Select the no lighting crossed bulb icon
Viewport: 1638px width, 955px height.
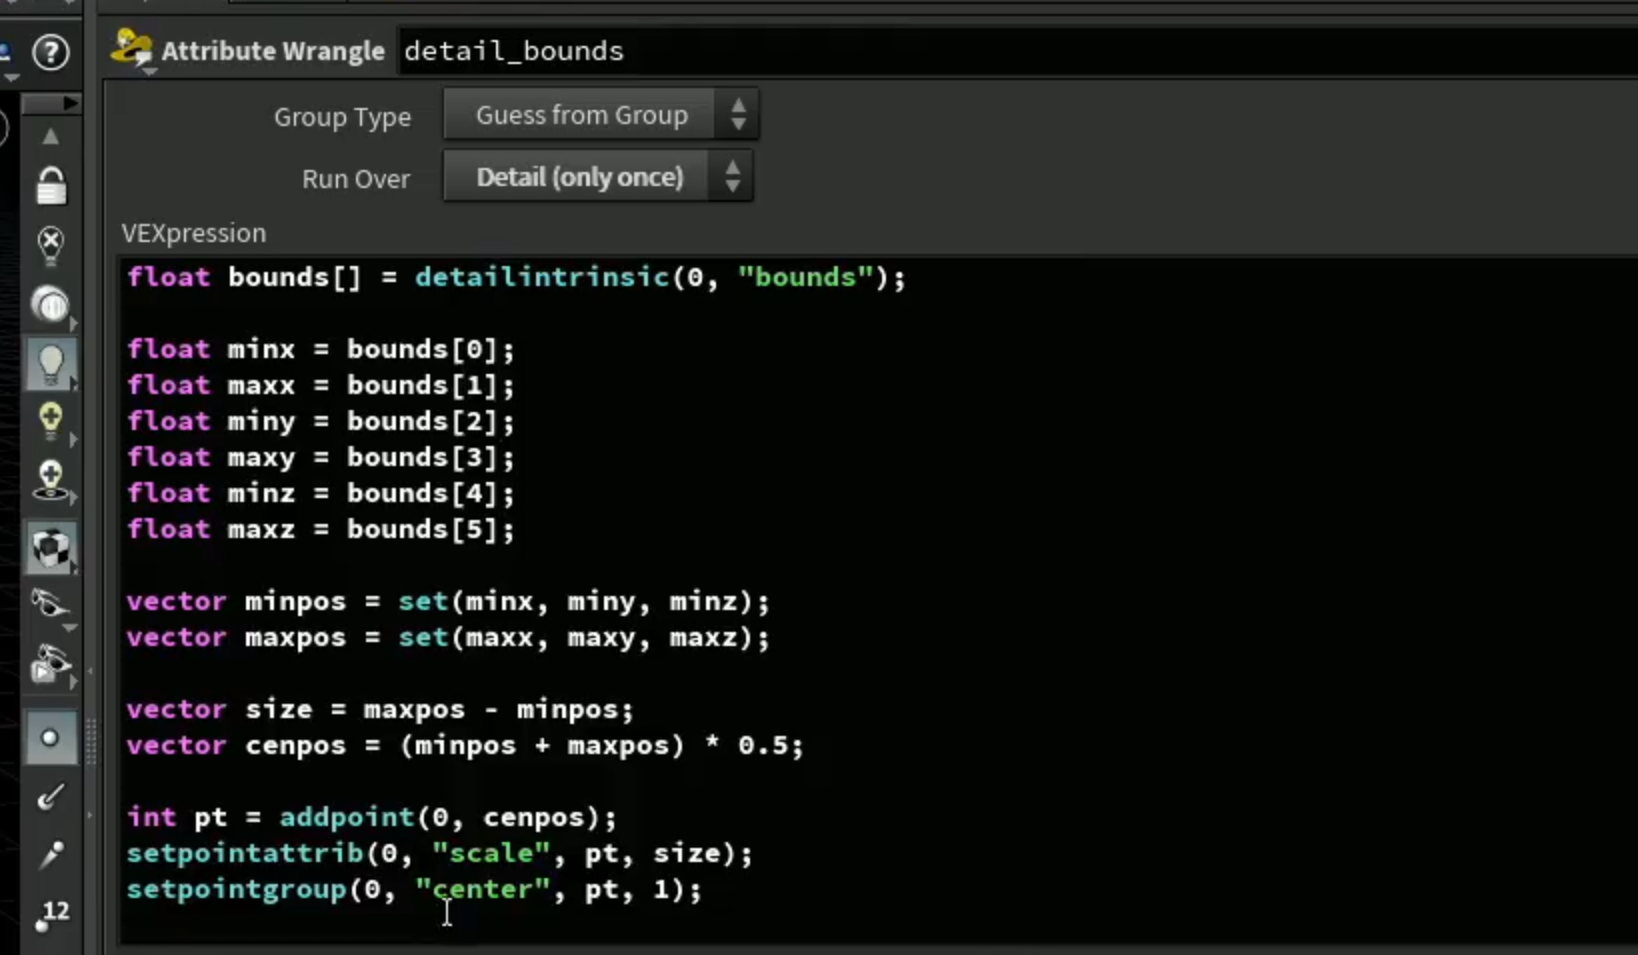coord(51,245)
